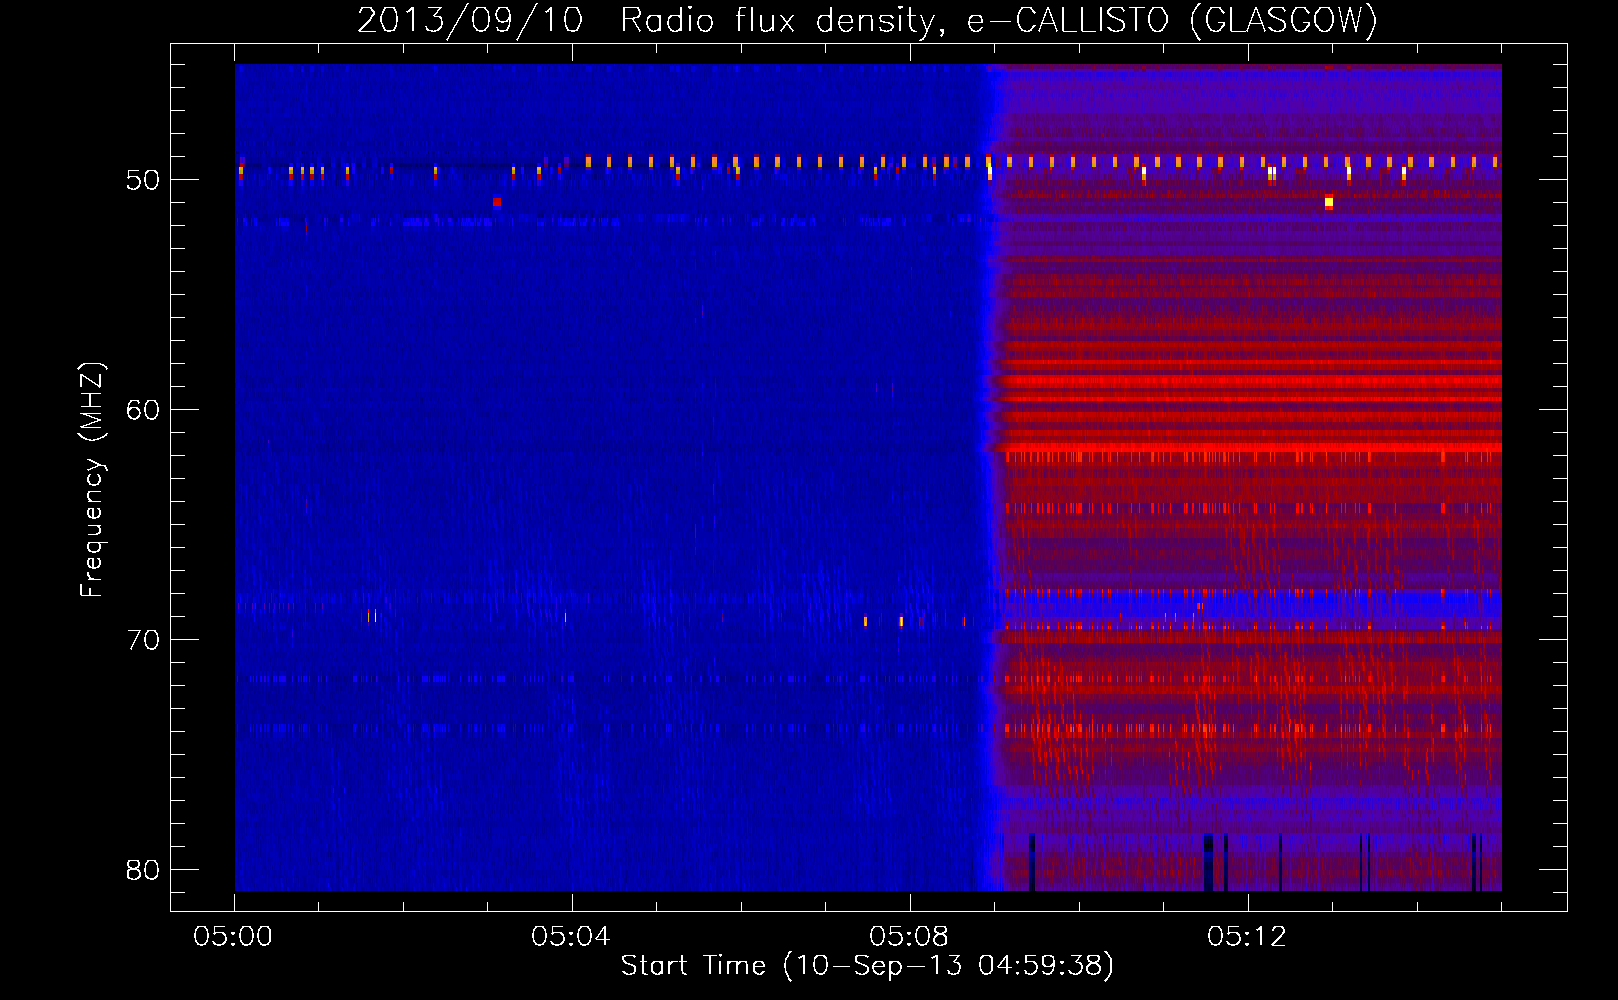This screenshot has width=1618, height=1000.
Task: Click the "Frequency (MHZ)" axis label
Action: [92, 480]
